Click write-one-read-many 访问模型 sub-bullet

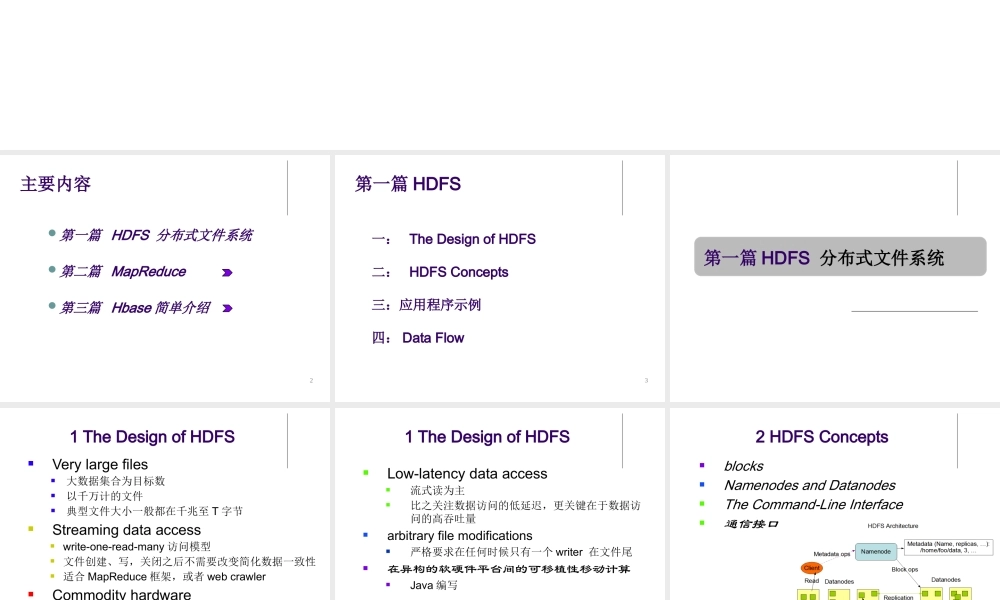(x=136, y=546)
